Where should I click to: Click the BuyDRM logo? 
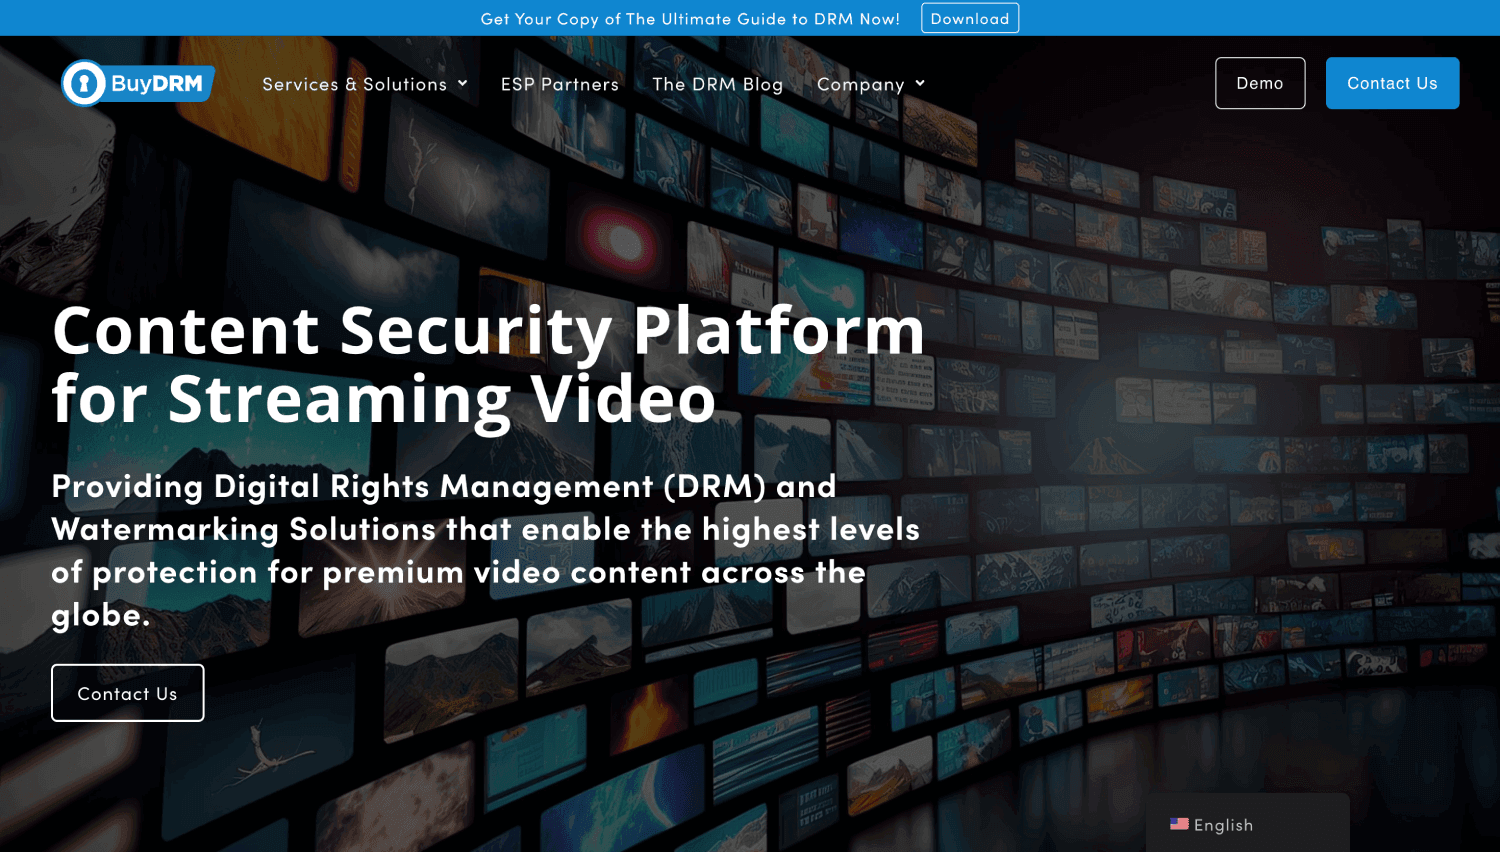(x=138, y=83)
